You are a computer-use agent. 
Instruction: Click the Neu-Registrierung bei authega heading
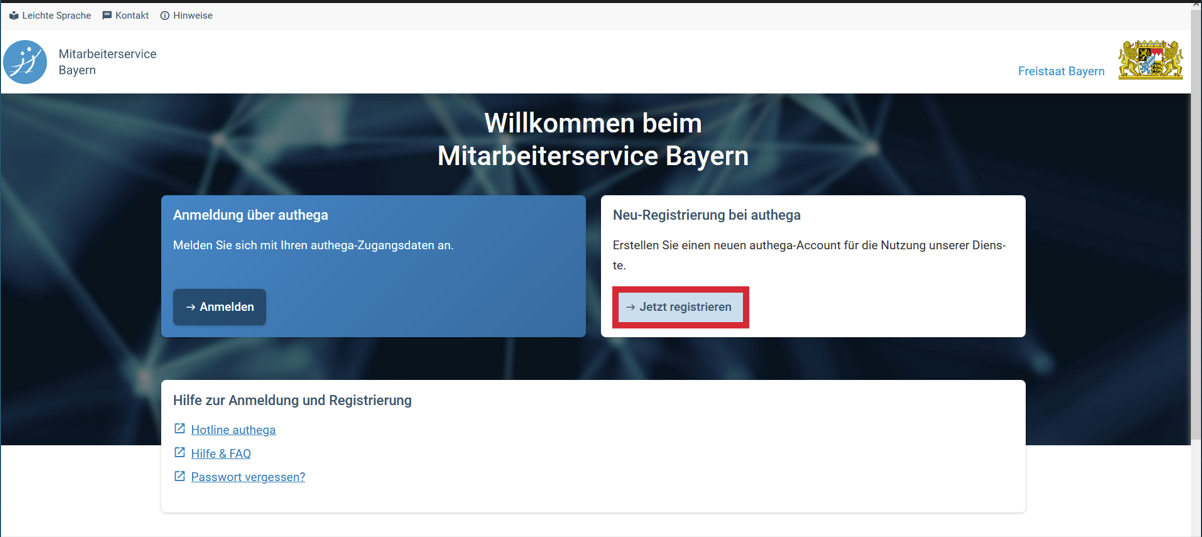click(x=706, y=215)
